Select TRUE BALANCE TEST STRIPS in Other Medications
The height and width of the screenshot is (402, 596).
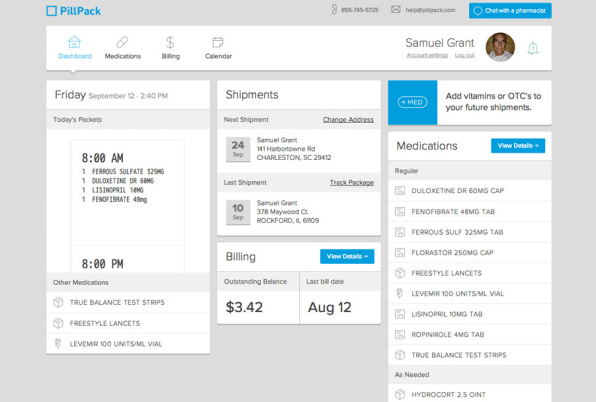(x=128, y=302)
